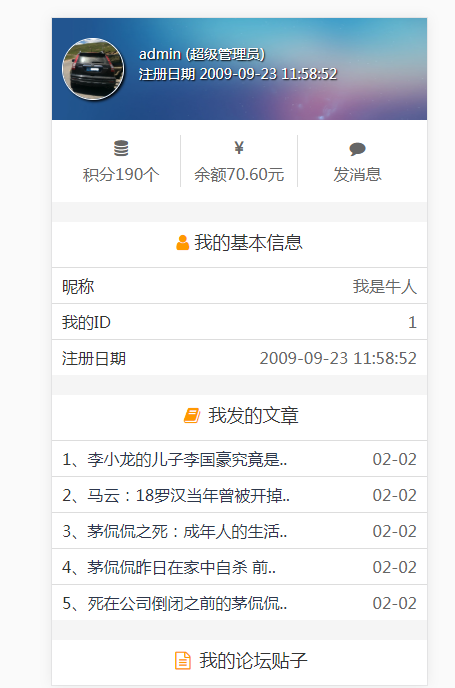
Task: Click the message speech bubble icon
Action: [357, 149]
